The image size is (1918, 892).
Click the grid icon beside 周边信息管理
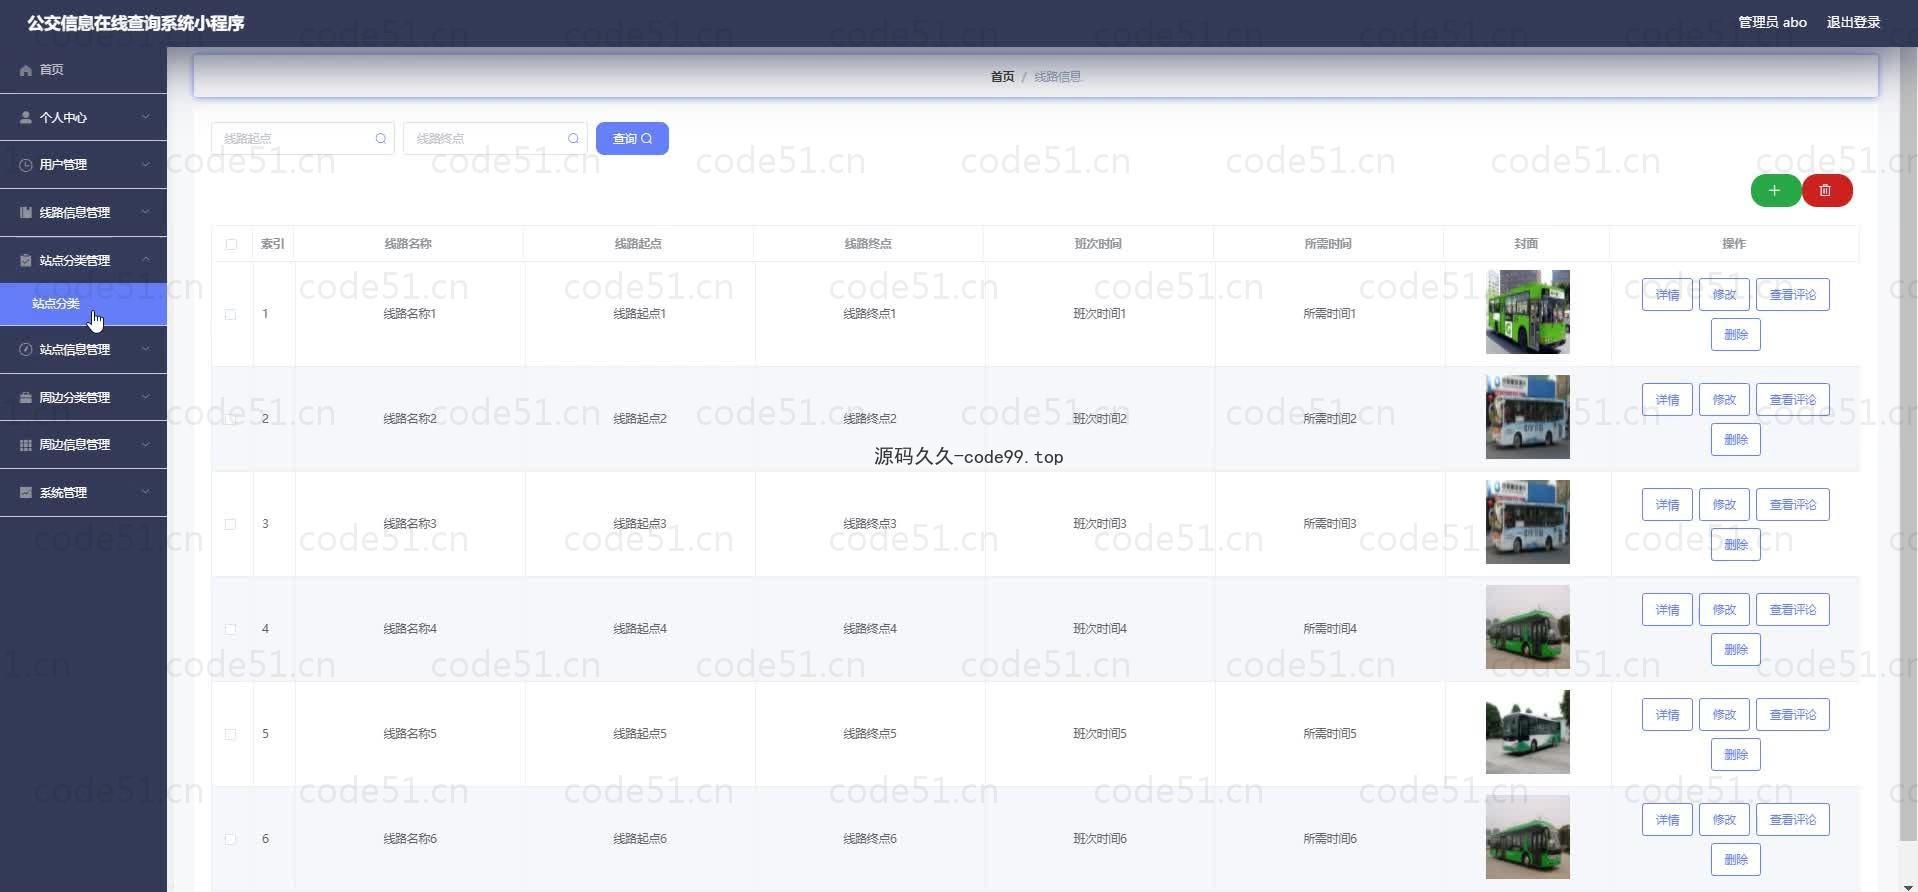tap(26, 445)
